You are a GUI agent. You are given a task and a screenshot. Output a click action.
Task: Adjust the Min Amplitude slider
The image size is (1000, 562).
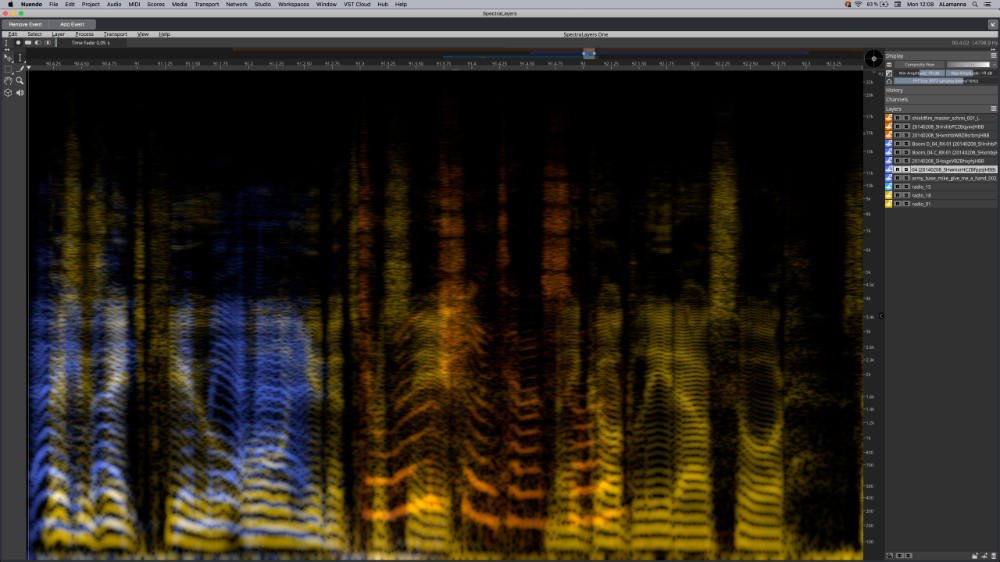coord(920,73)
